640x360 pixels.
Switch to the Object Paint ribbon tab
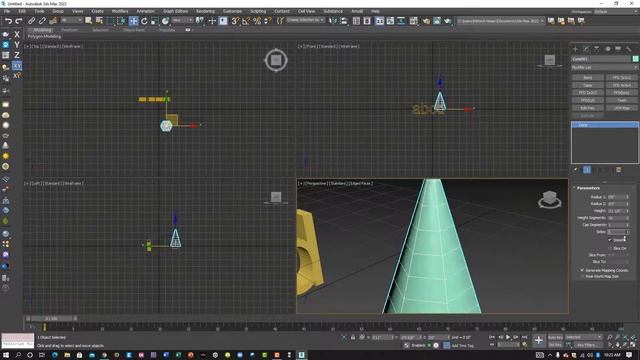tap(134, 30)
